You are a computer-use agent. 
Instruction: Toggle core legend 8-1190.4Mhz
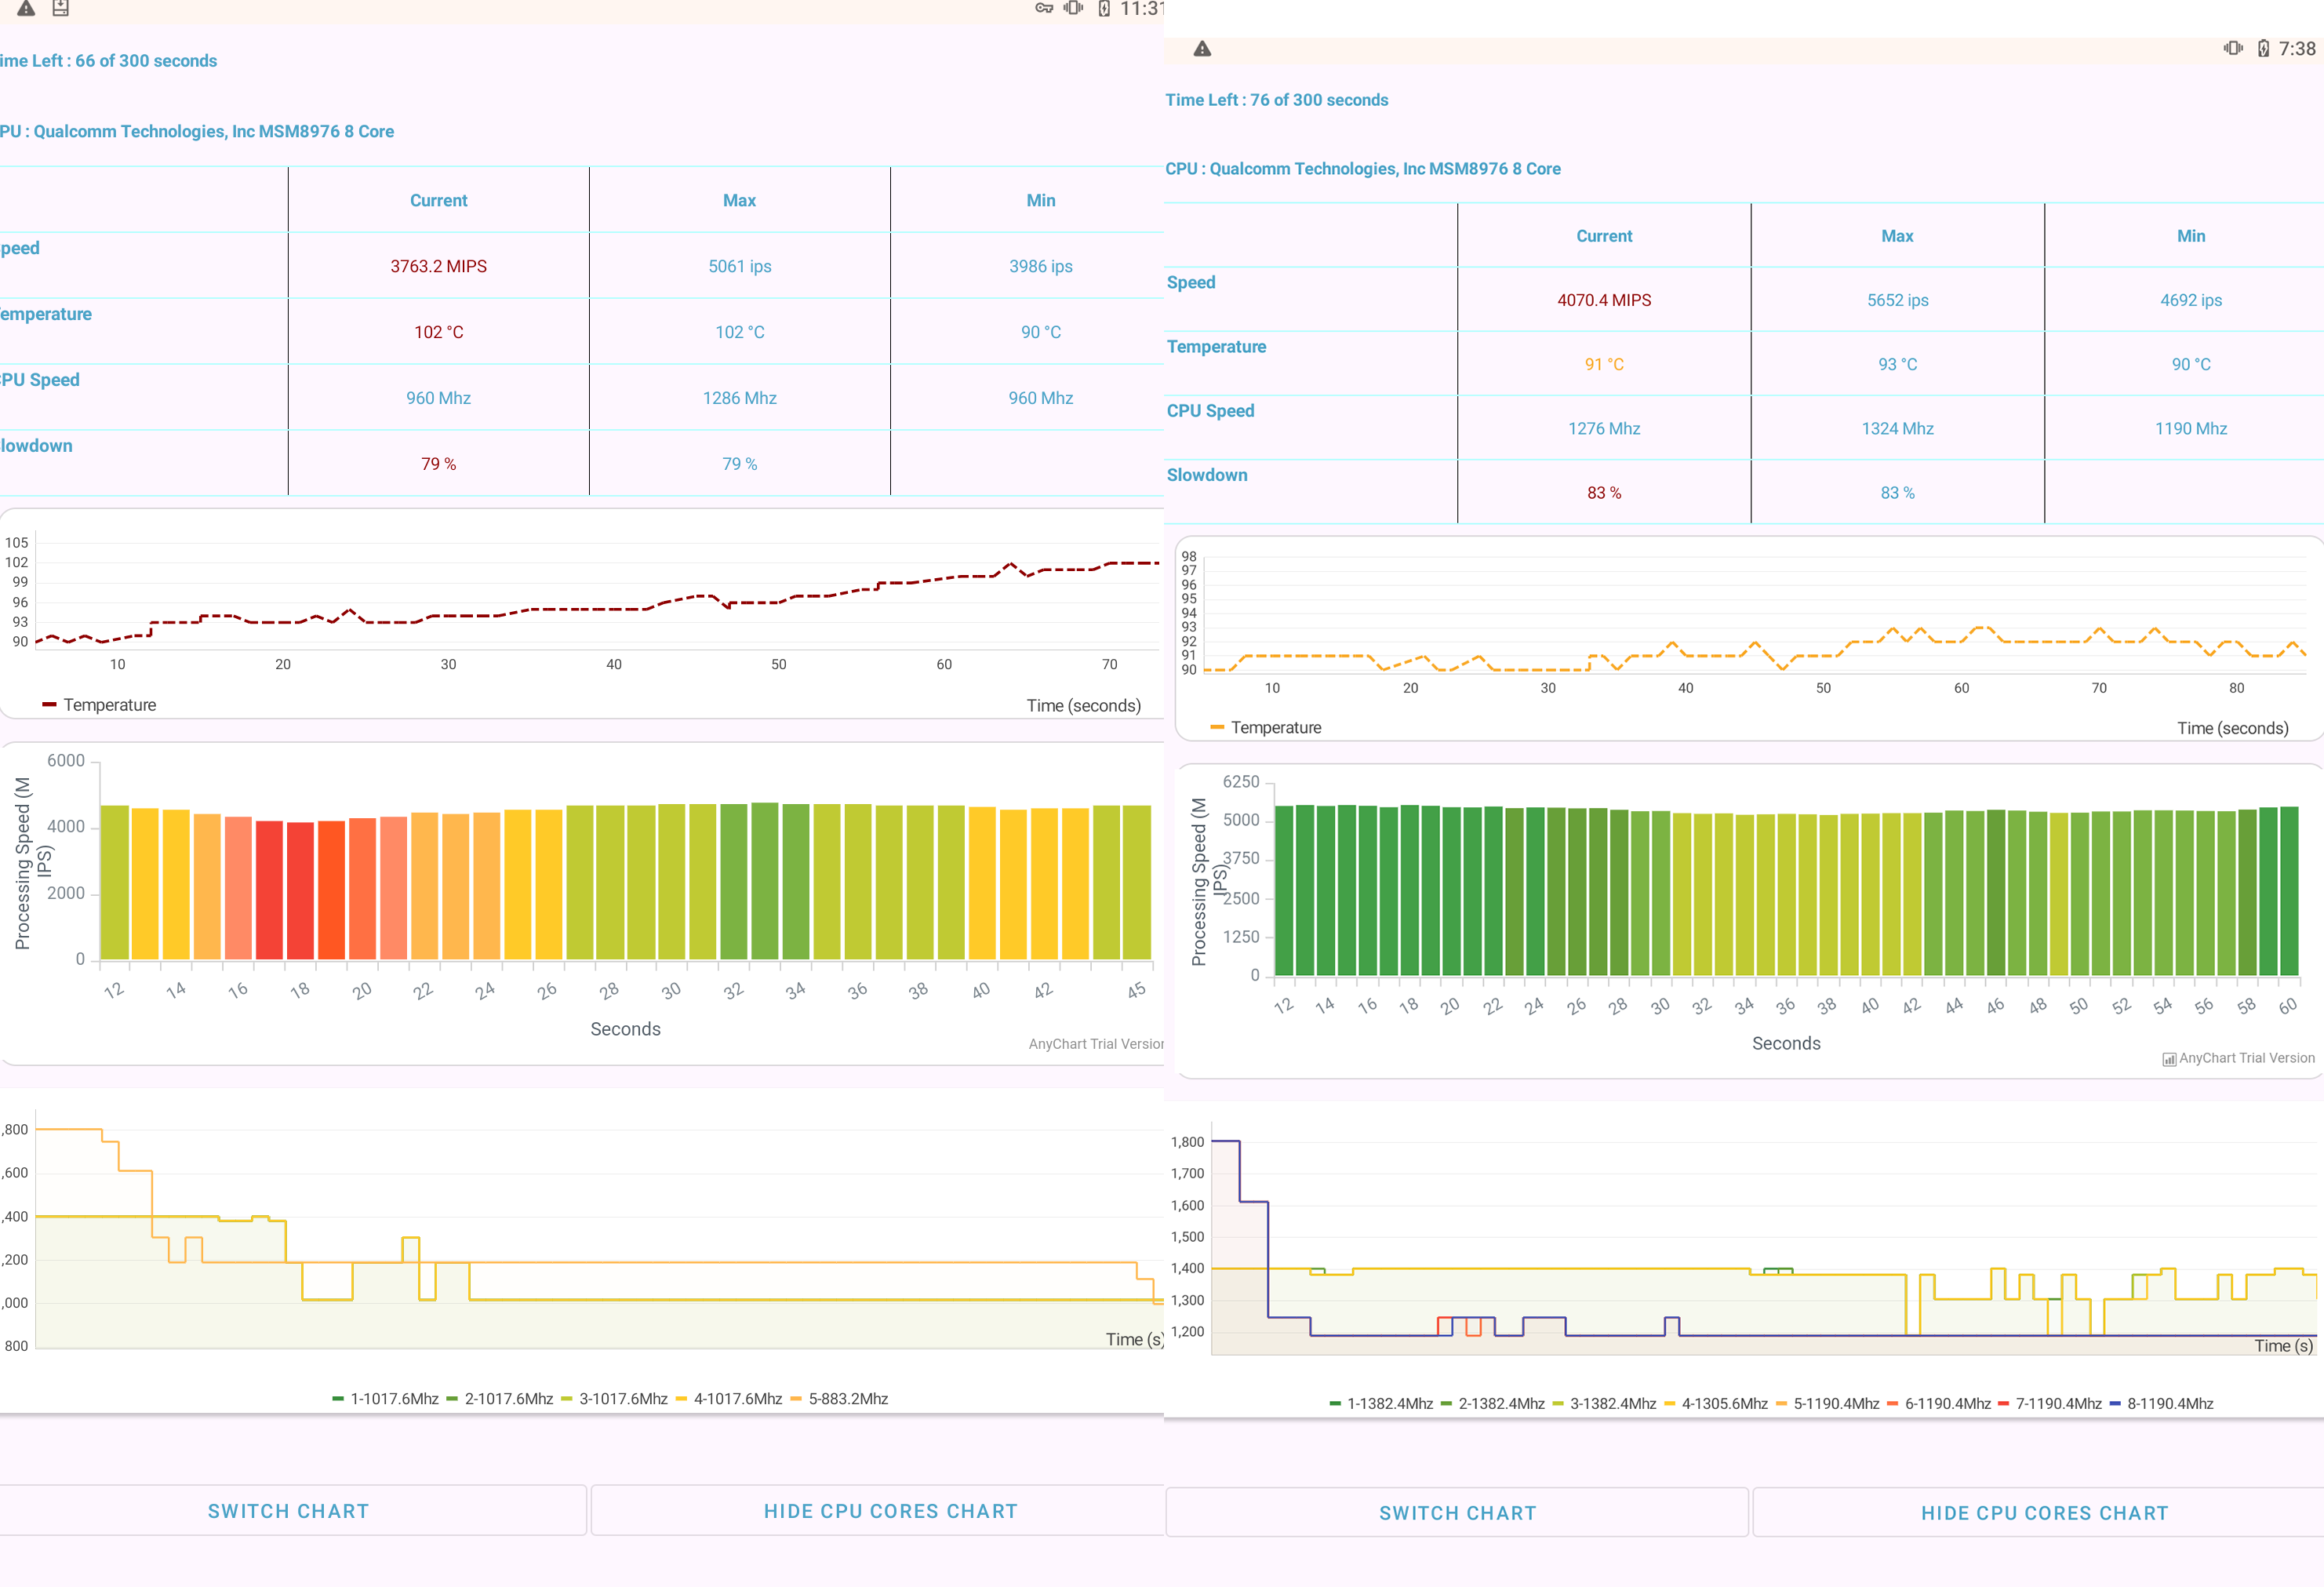[2161, 1404]
